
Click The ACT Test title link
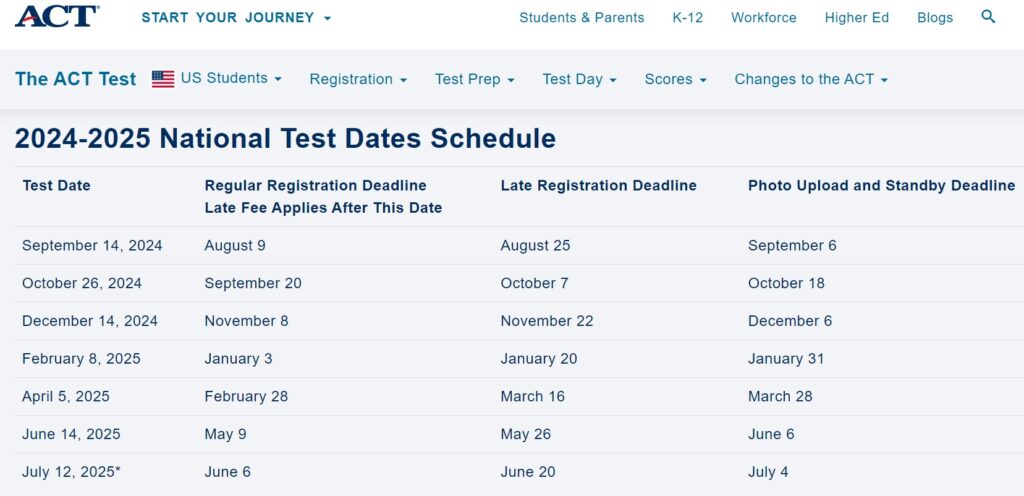coord(76,79)
